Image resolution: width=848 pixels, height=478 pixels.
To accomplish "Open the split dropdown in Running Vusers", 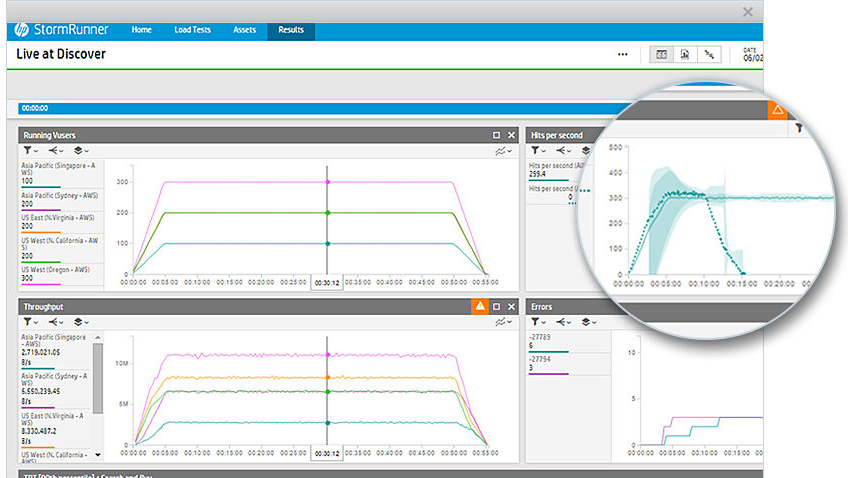I will 56,150.
